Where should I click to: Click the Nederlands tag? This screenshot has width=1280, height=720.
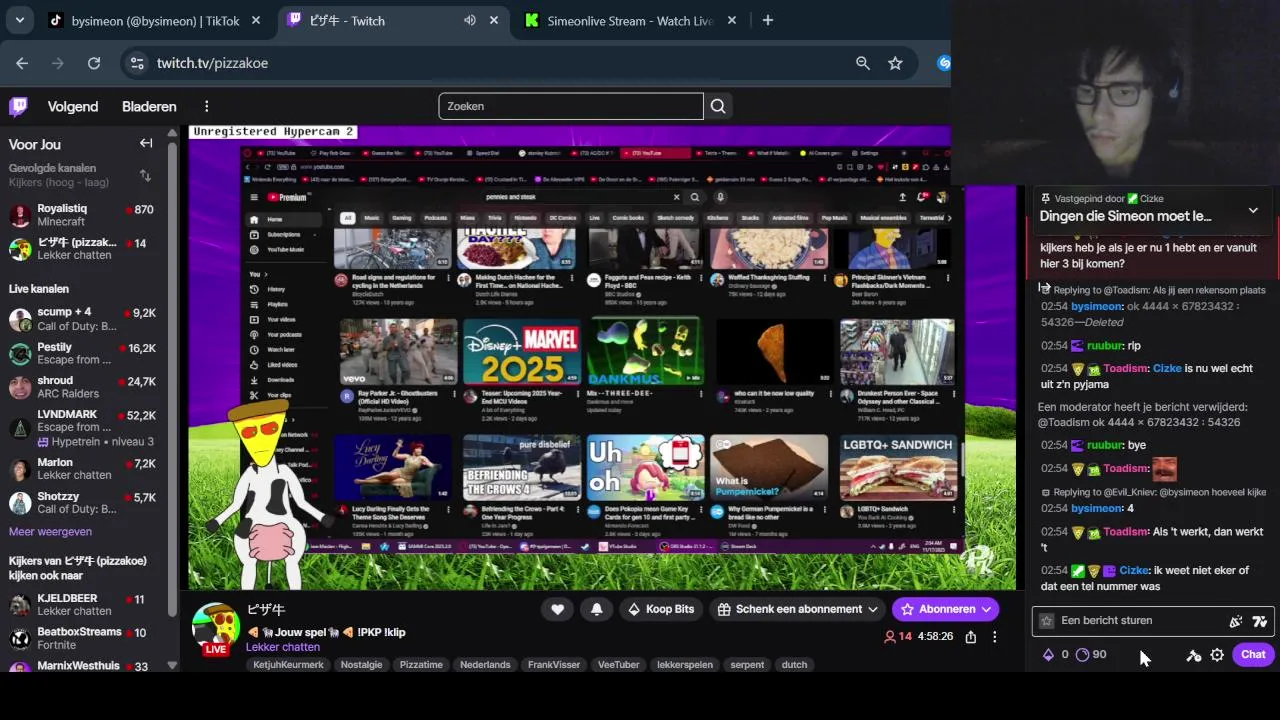(x=485, y=664)
